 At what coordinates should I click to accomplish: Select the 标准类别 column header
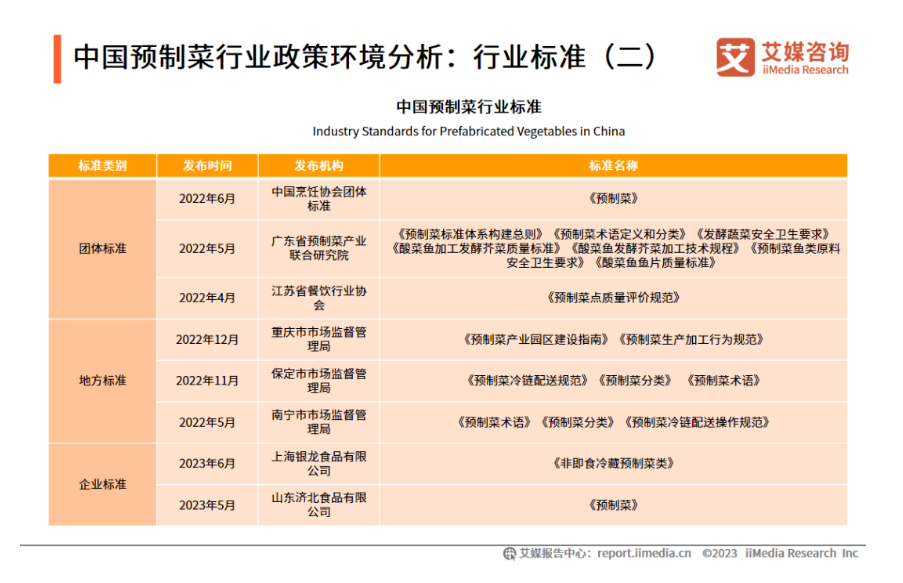tap(102, 166)
